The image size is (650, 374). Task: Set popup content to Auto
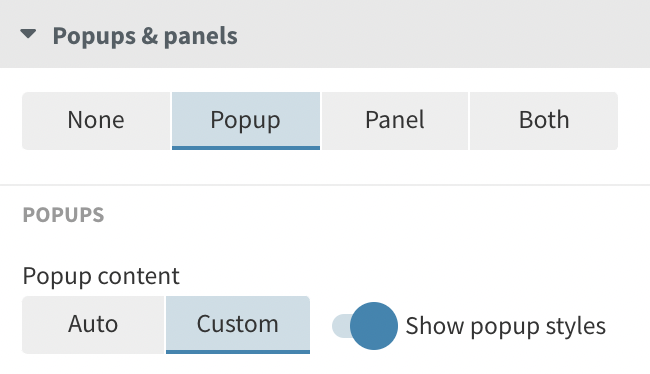coord(93,325)
